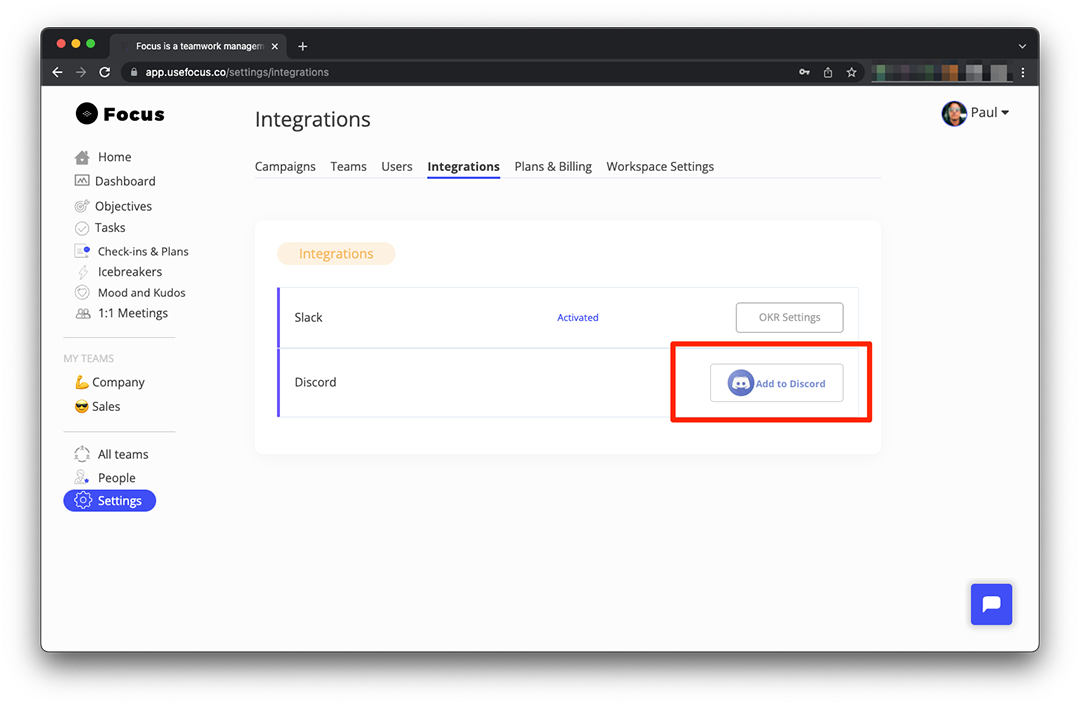Click the Settings gear icon

click(x=83, y=501)
